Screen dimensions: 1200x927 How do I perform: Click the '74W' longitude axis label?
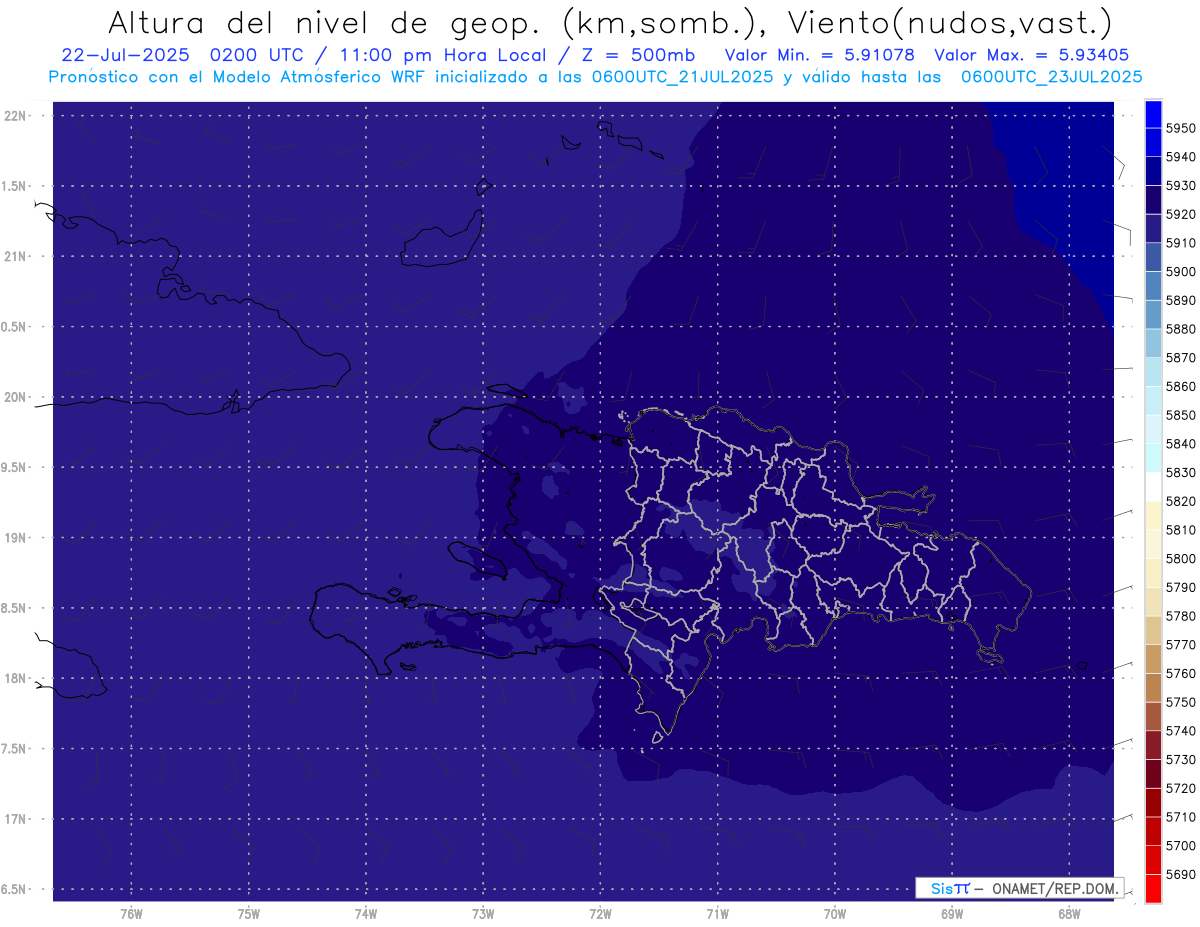[x=365, y=913]
